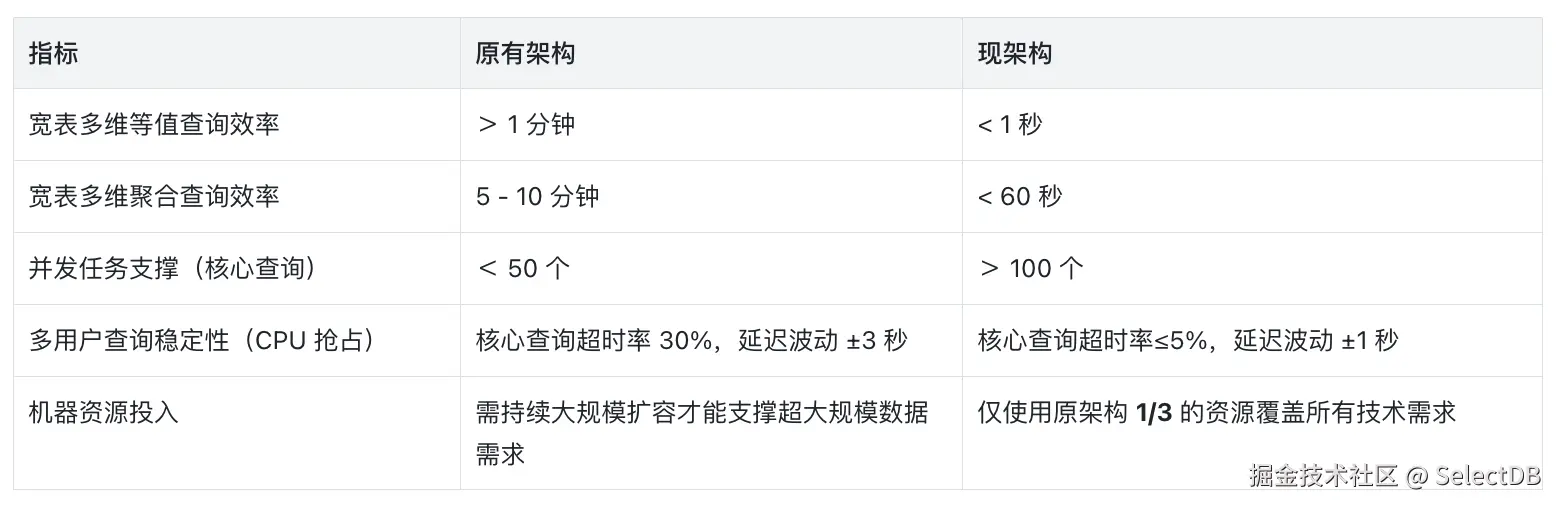
Task: Click the 核心查询超时率≤5% cell
Action: 1188,341
